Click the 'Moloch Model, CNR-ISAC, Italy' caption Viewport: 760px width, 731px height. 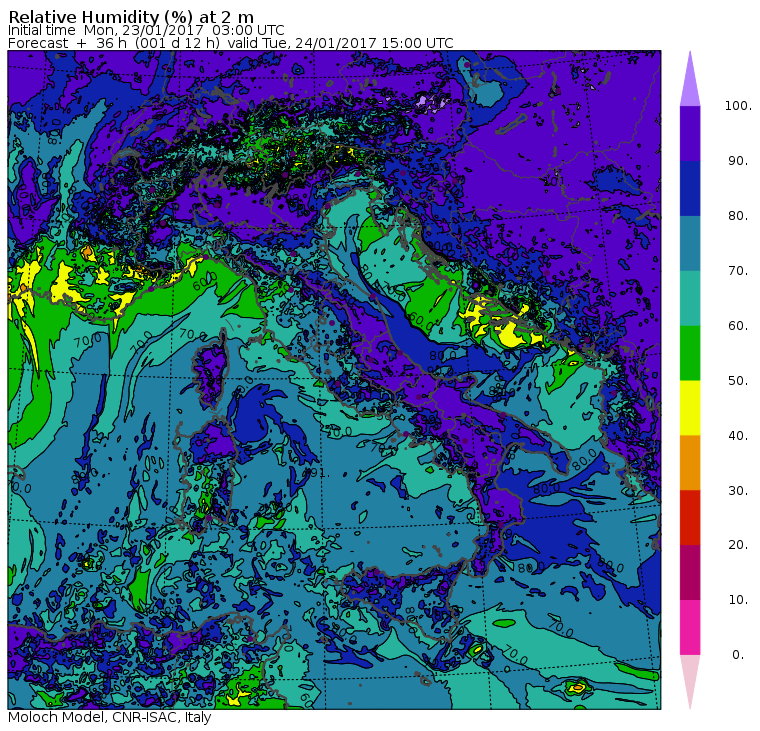pyautogui.click(x=110, y=717)
